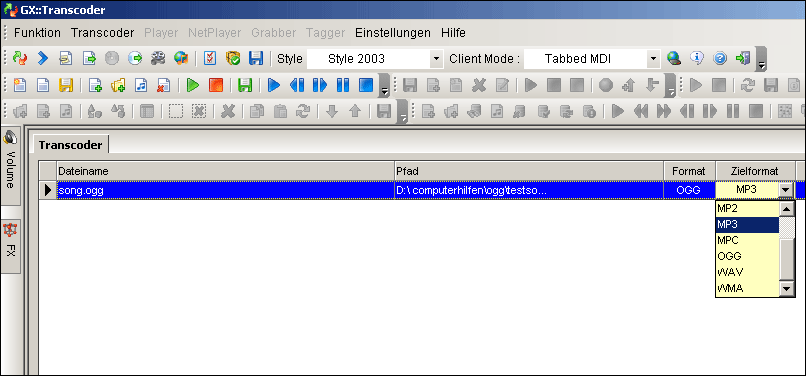The height and width of the screenshot is (376, 806).
Task: Open the FX side panel tab
Action: 10,245
